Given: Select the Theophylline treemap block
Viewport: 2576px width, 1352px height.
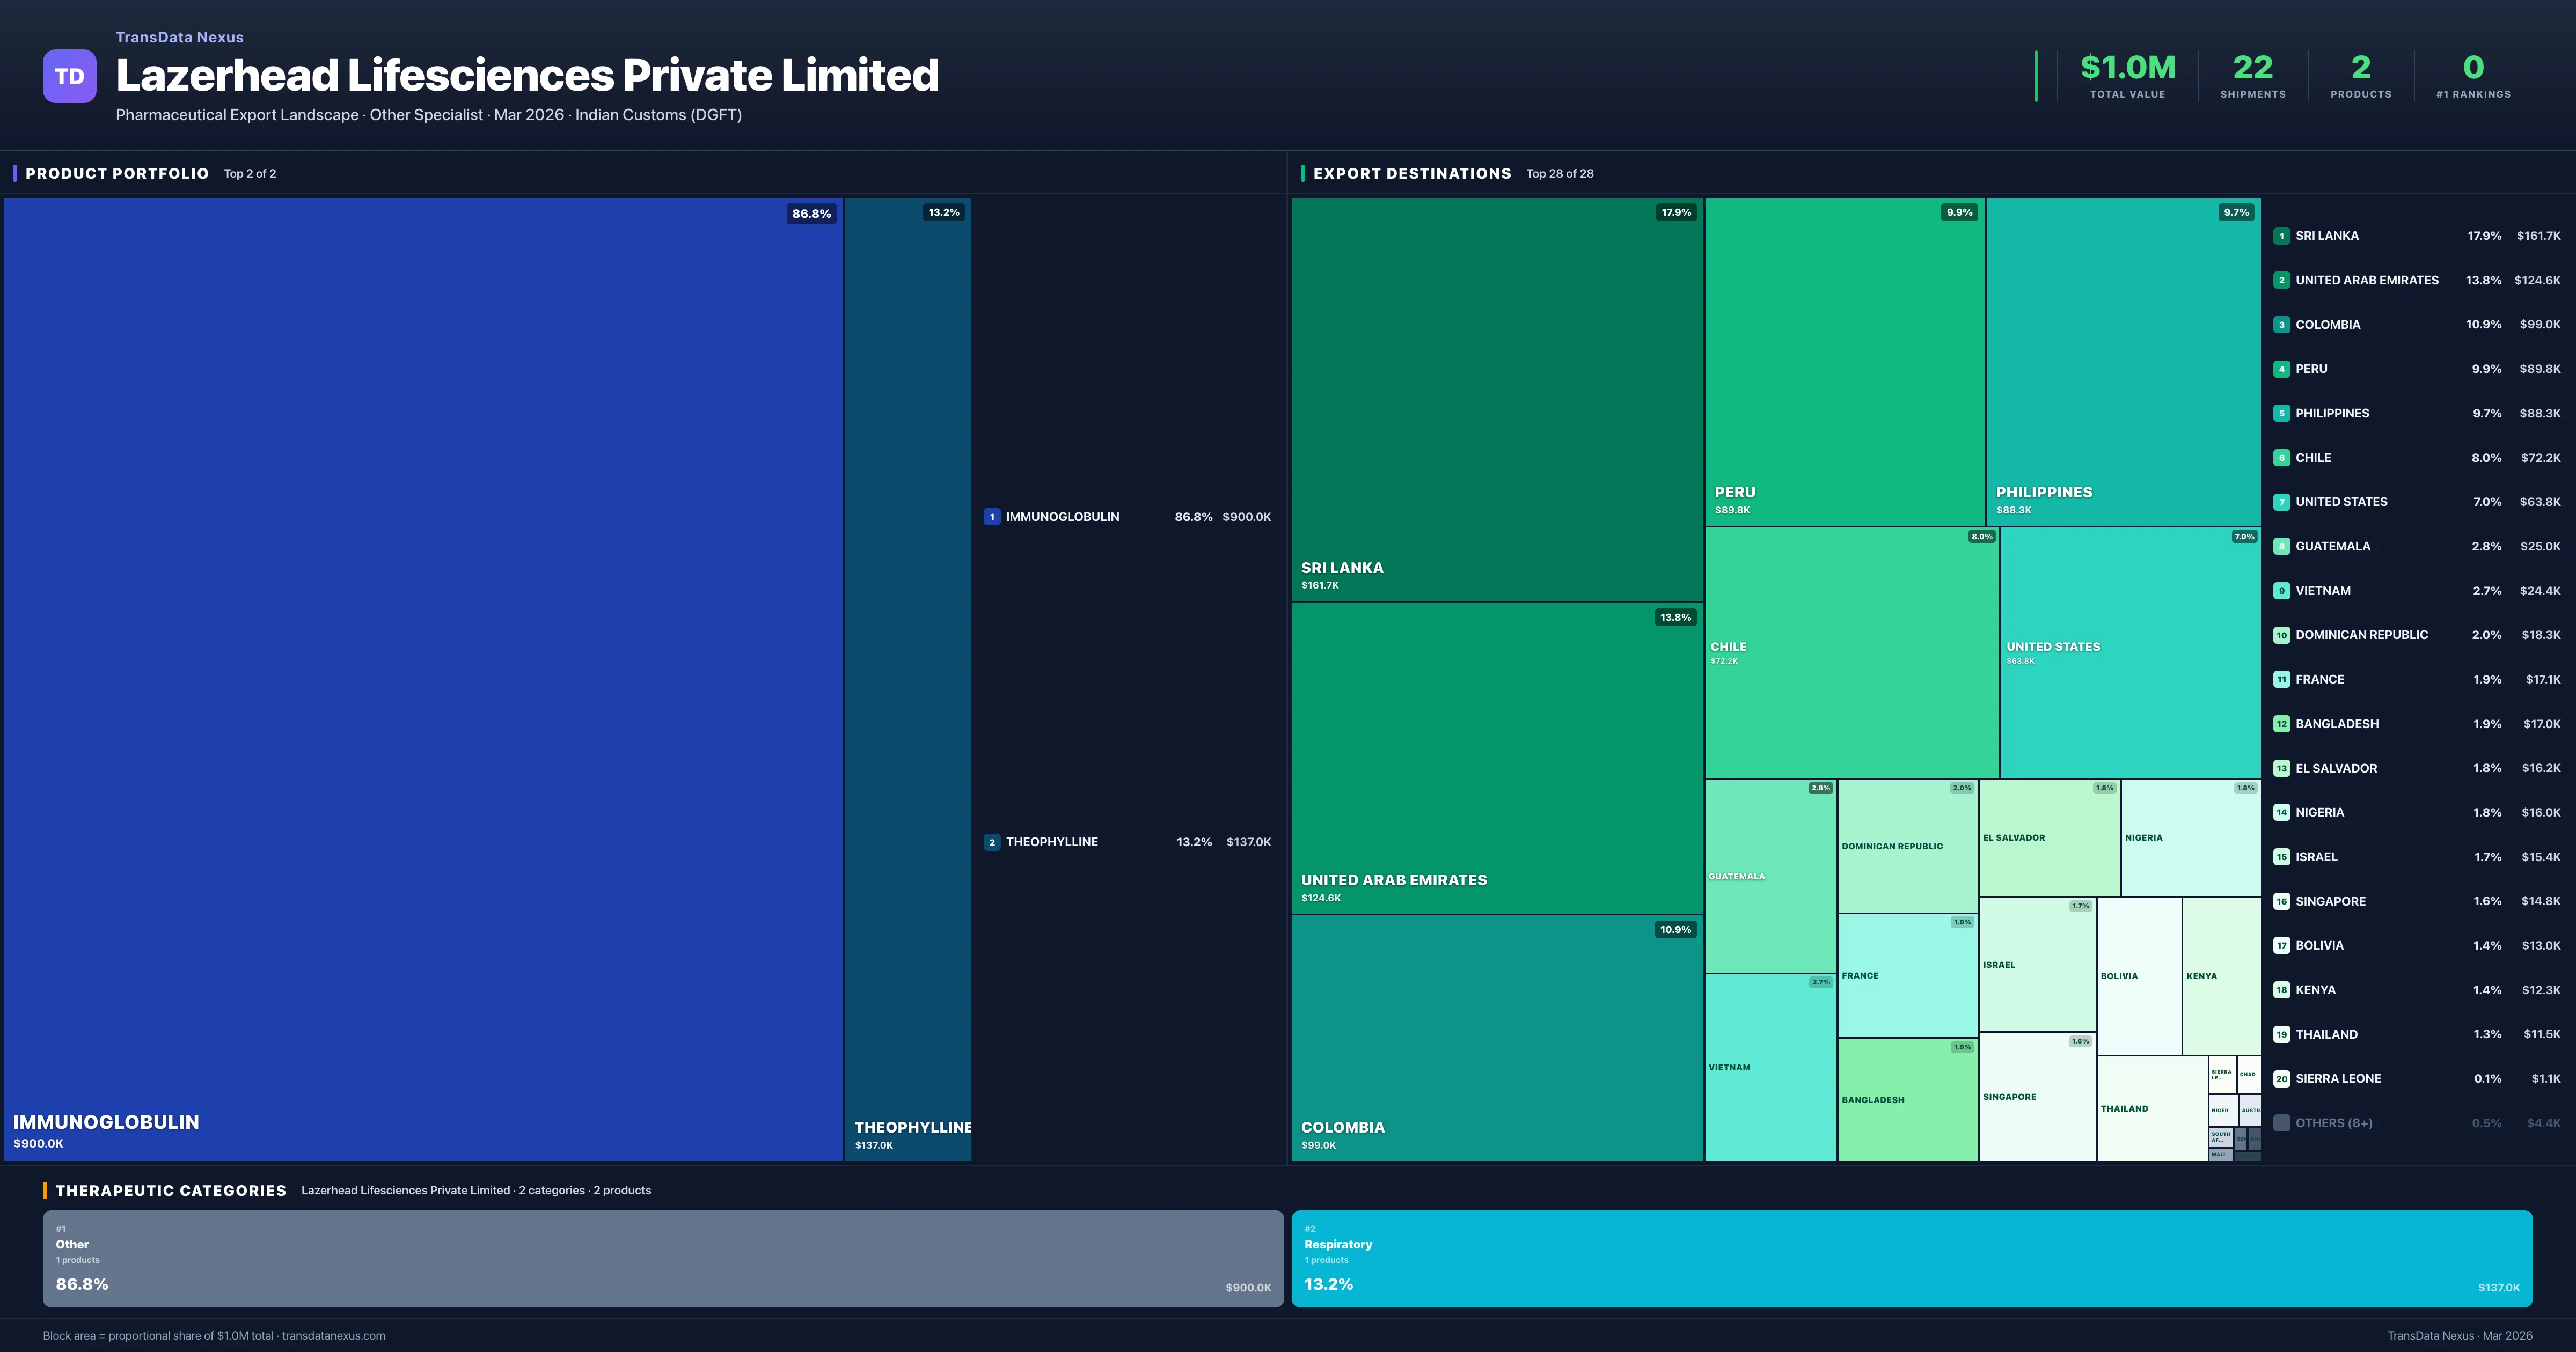Looking at the screenshot, I should (x=907, y=678).
